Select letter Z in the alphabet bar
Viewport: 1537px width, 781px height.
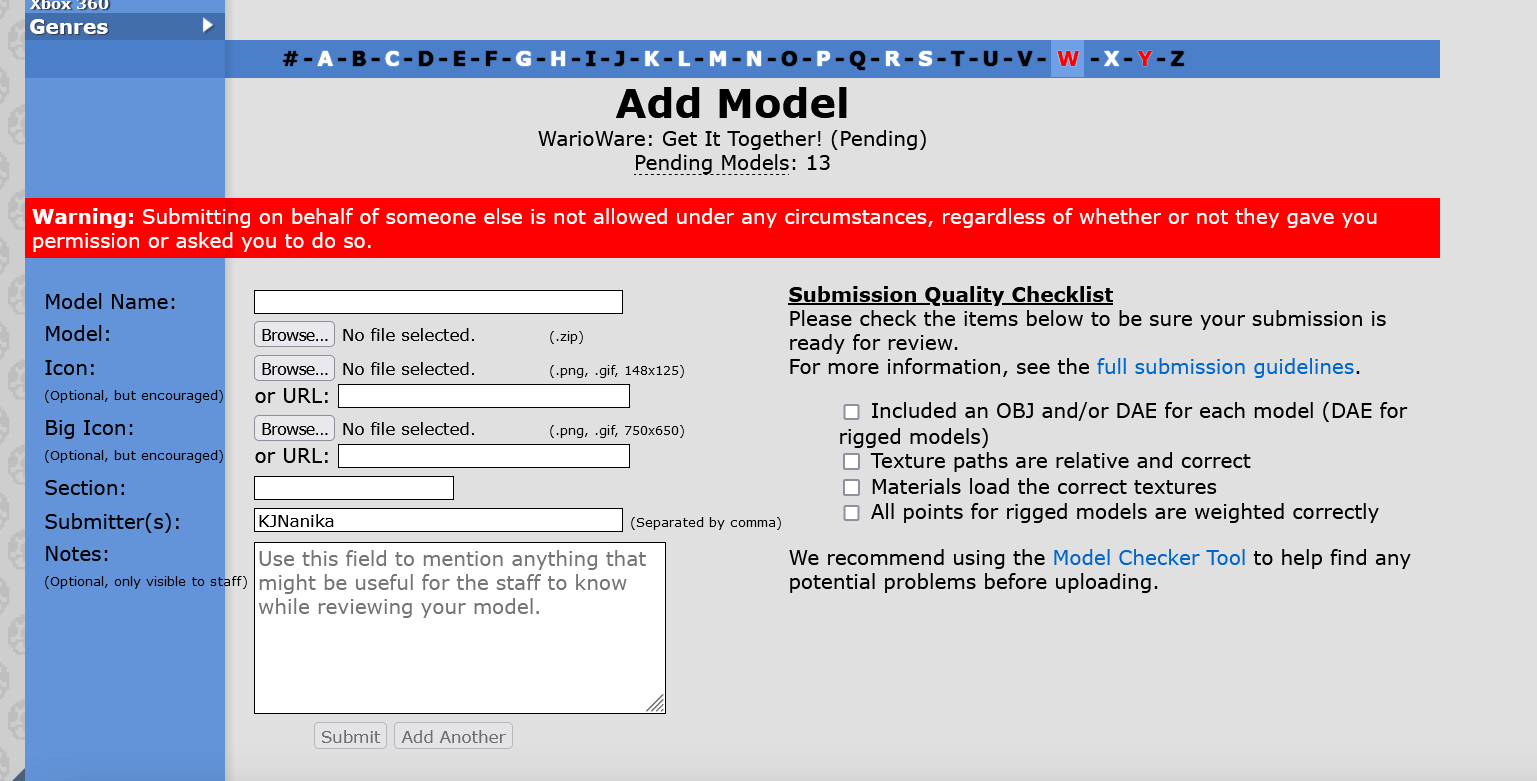tap(1177, 59)
